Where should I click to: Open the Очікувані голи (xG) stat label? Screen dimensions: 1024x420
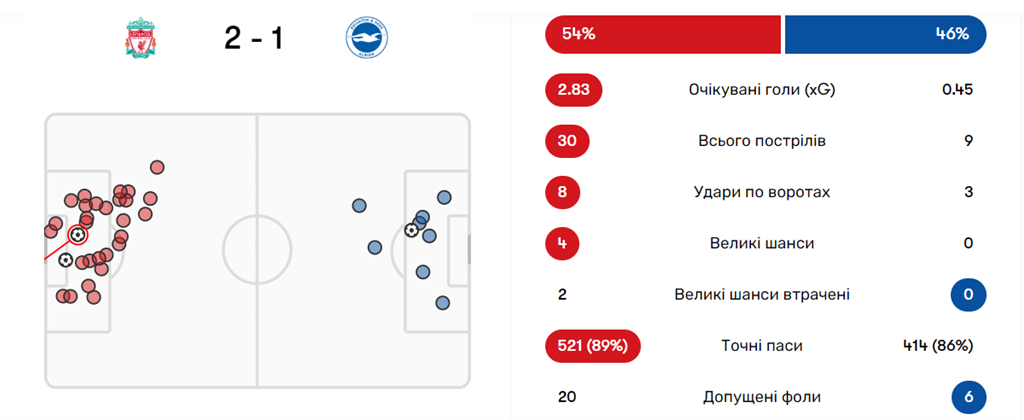(x=761, y=90)
